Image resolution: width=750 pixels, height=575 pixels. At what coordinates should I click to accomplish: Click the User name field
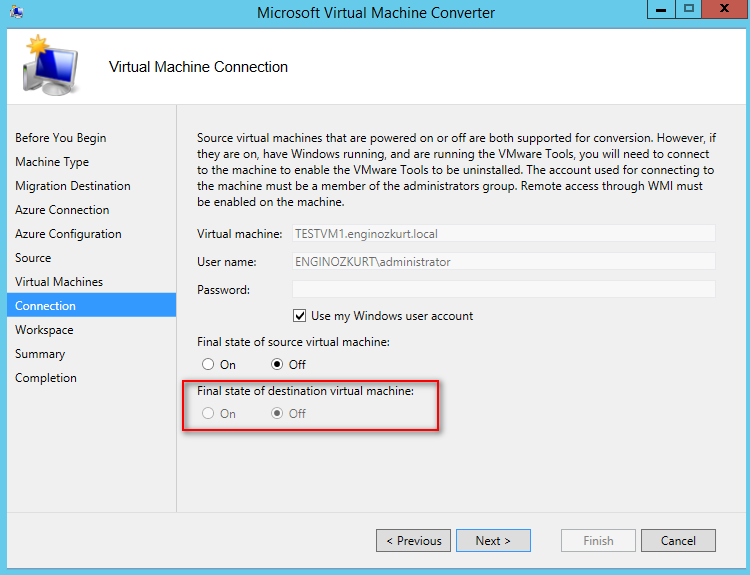[x=504, y=262]
